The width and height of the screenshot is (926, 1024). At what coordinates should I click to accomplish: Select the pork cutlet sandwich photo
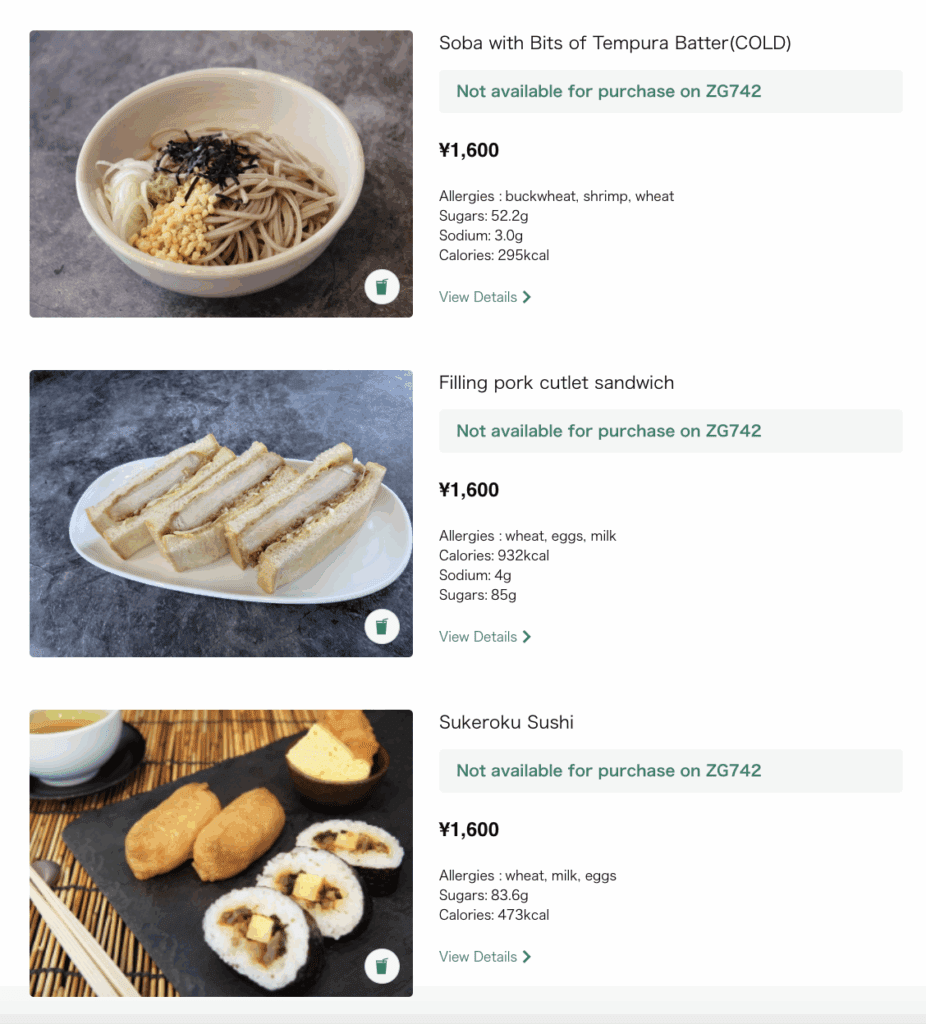pyautogui.click(x=221, y=513)
